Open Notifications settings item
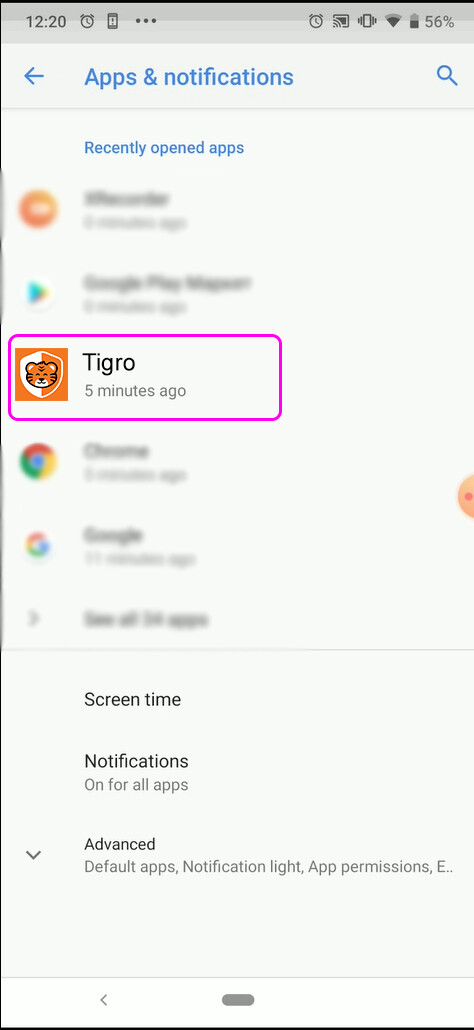This screenshot has width=474, height=1030. [237, 772]
